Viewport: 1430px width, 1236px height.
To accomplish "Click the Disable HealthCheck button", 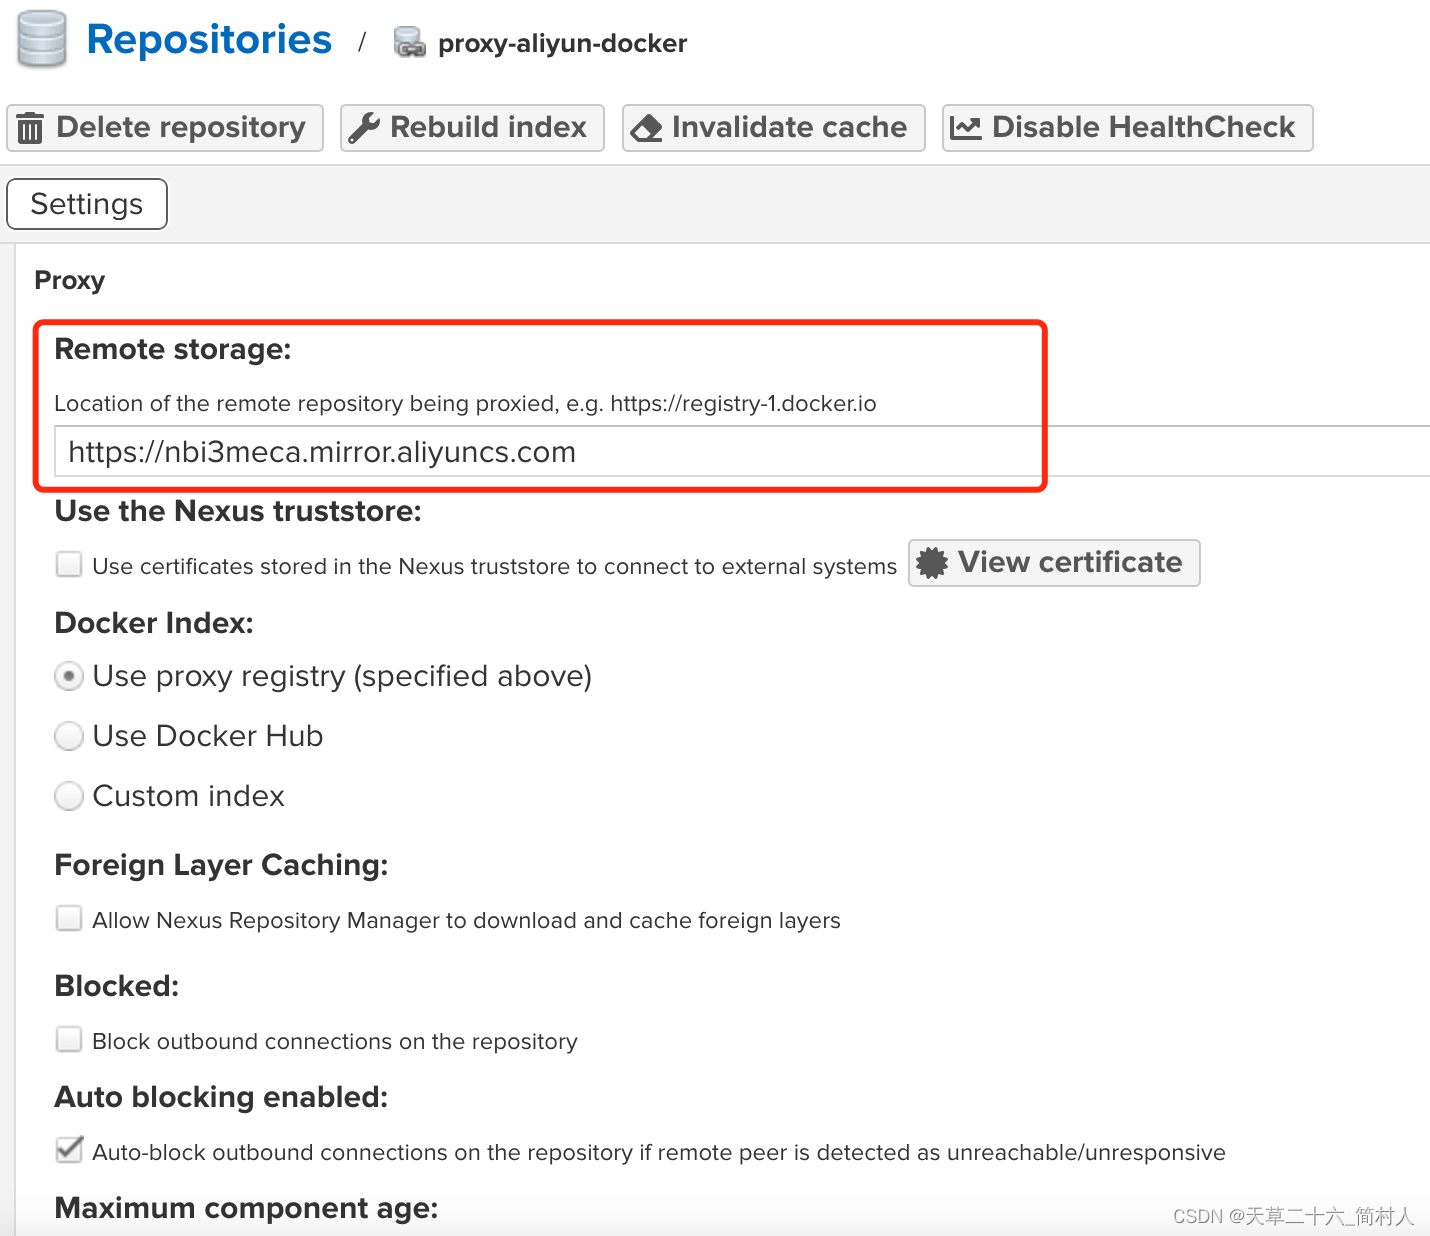I will coord(1127,128).
